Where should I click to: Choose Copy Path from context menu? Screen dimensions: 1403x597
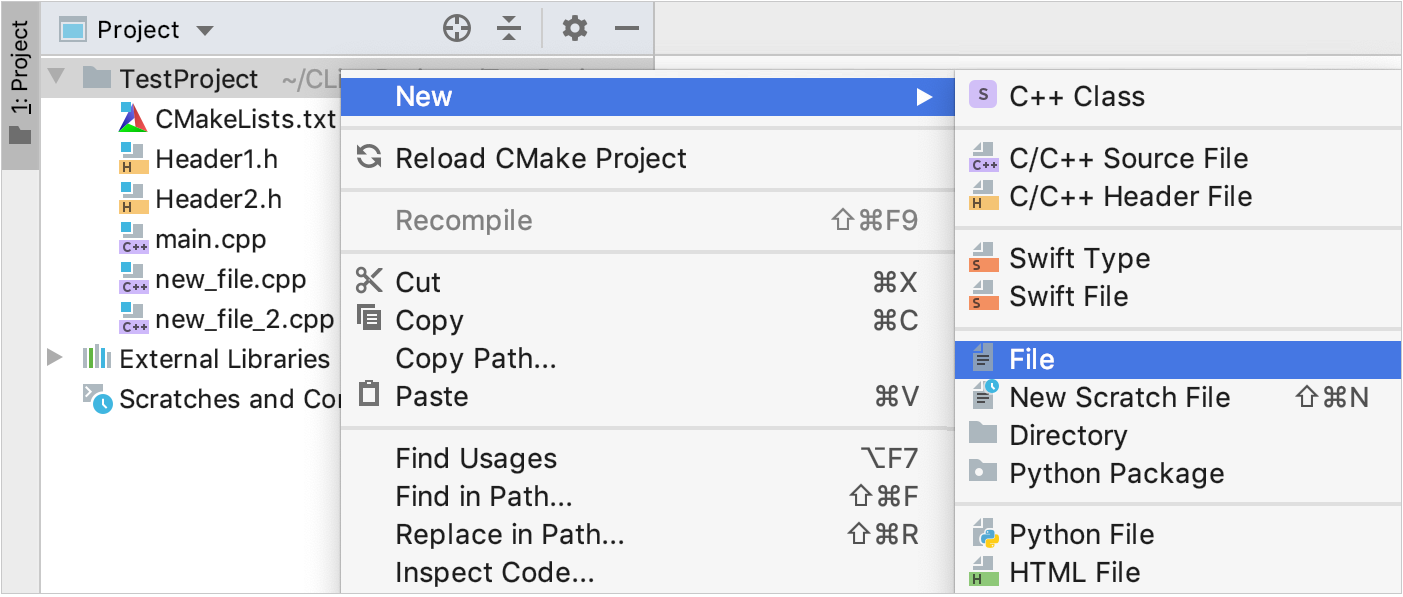(x=475, y=357)
